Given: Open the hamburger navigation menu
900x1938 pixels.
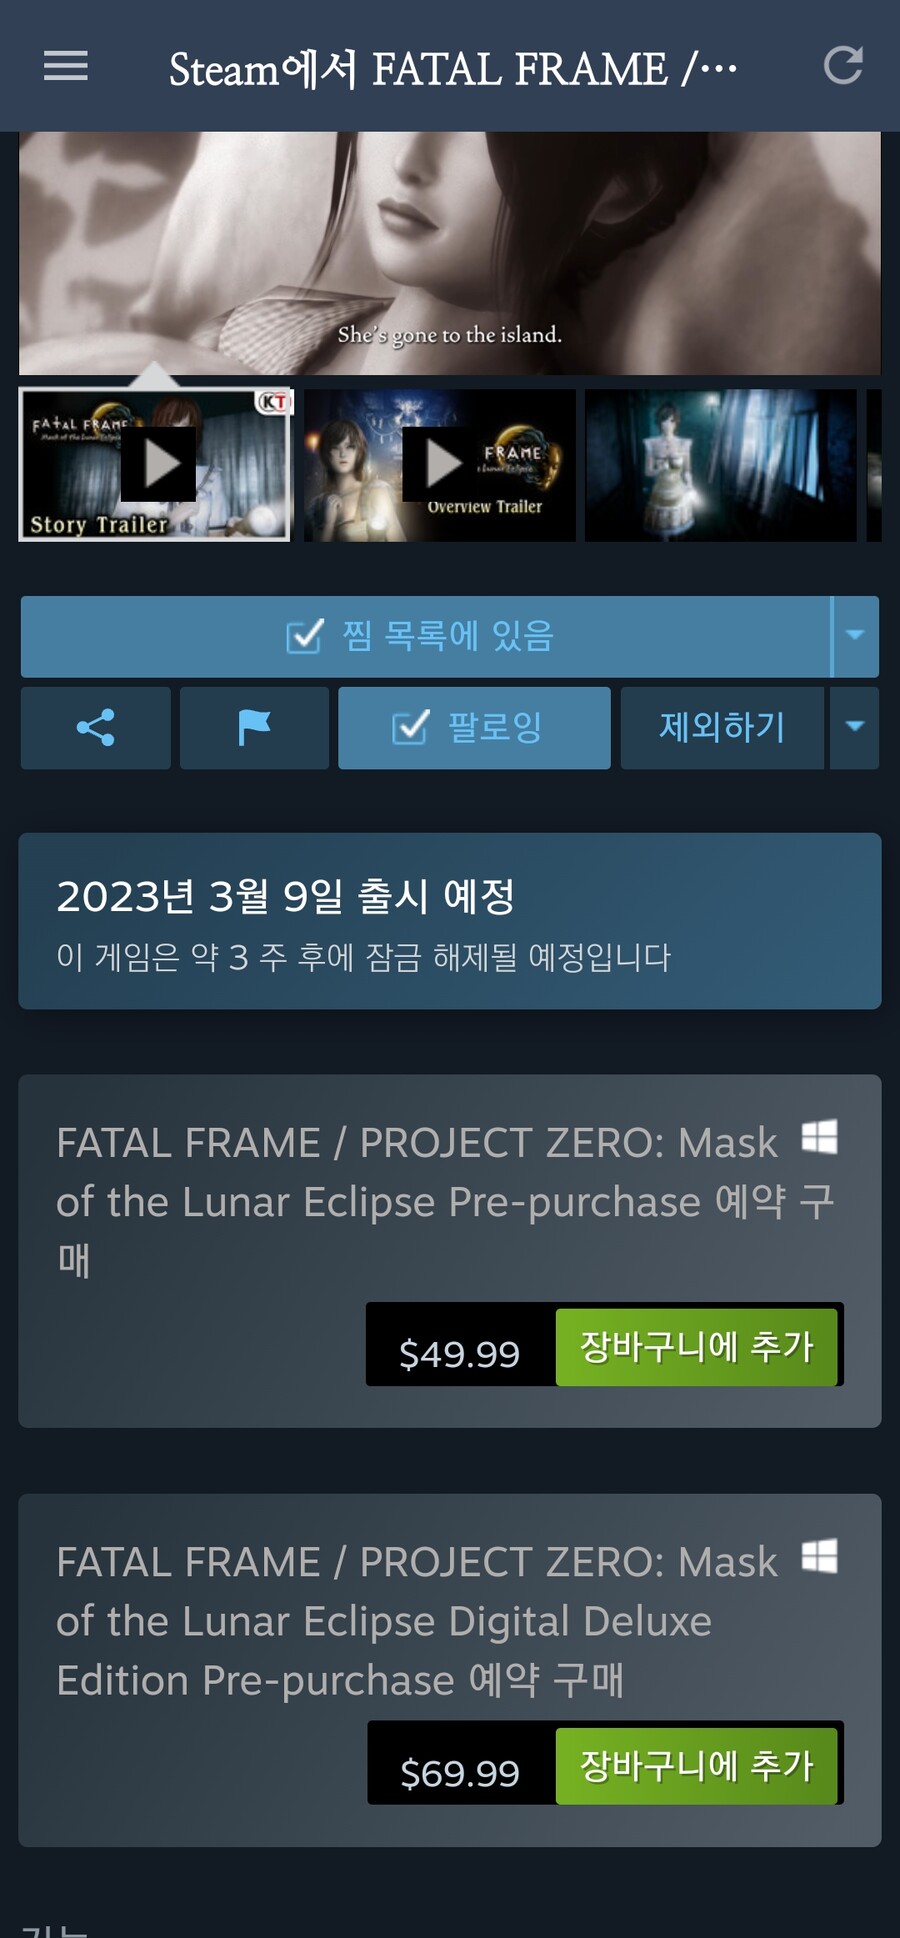Looking at the screenshot, I should click(66, 67).
